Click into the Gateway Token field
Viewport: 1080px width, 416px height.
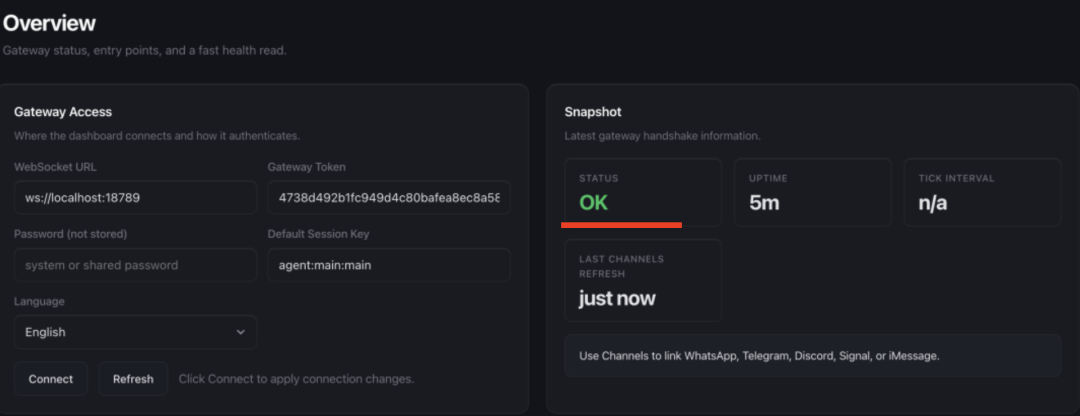pos(389,198)
